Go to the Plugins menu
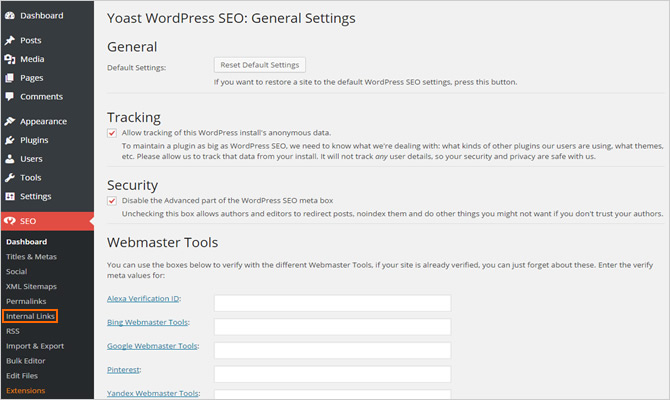The width and height of the screenshot is (670, 400). tap(34, 141)
